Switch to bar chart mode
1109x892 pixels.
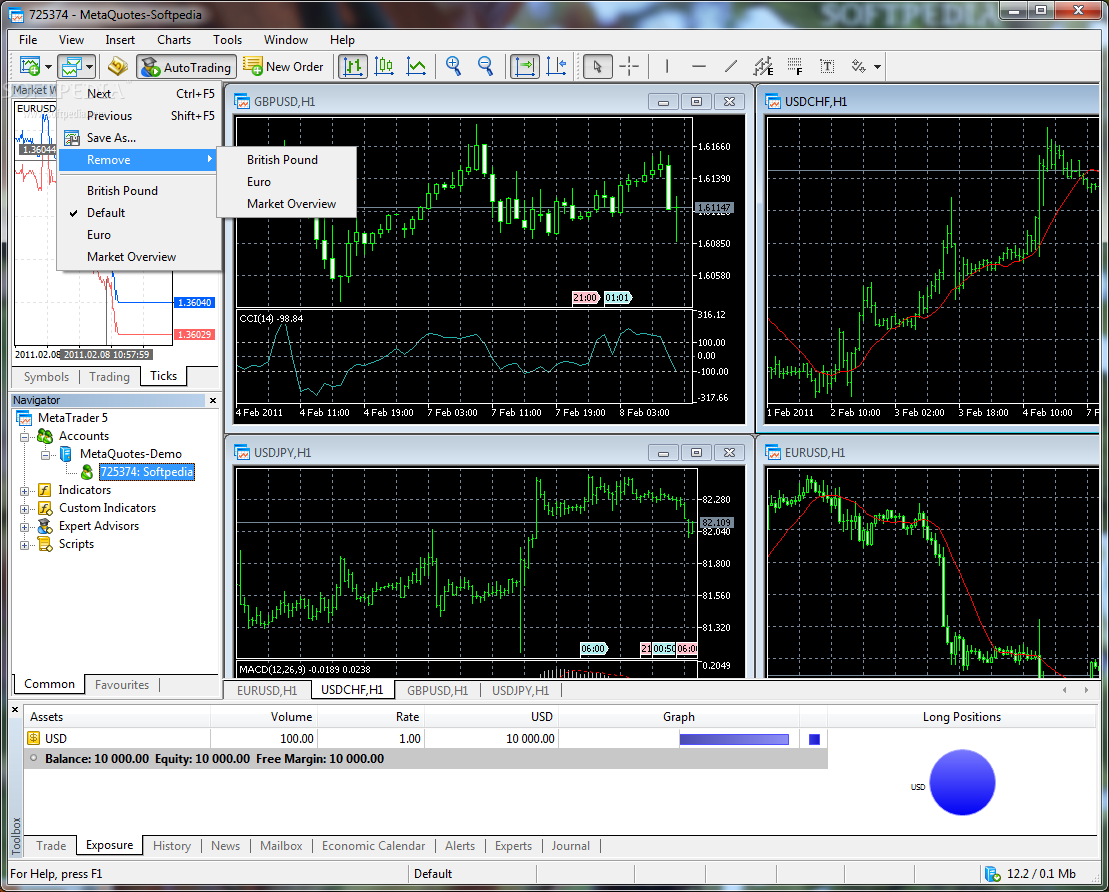[x=352, y=66]
